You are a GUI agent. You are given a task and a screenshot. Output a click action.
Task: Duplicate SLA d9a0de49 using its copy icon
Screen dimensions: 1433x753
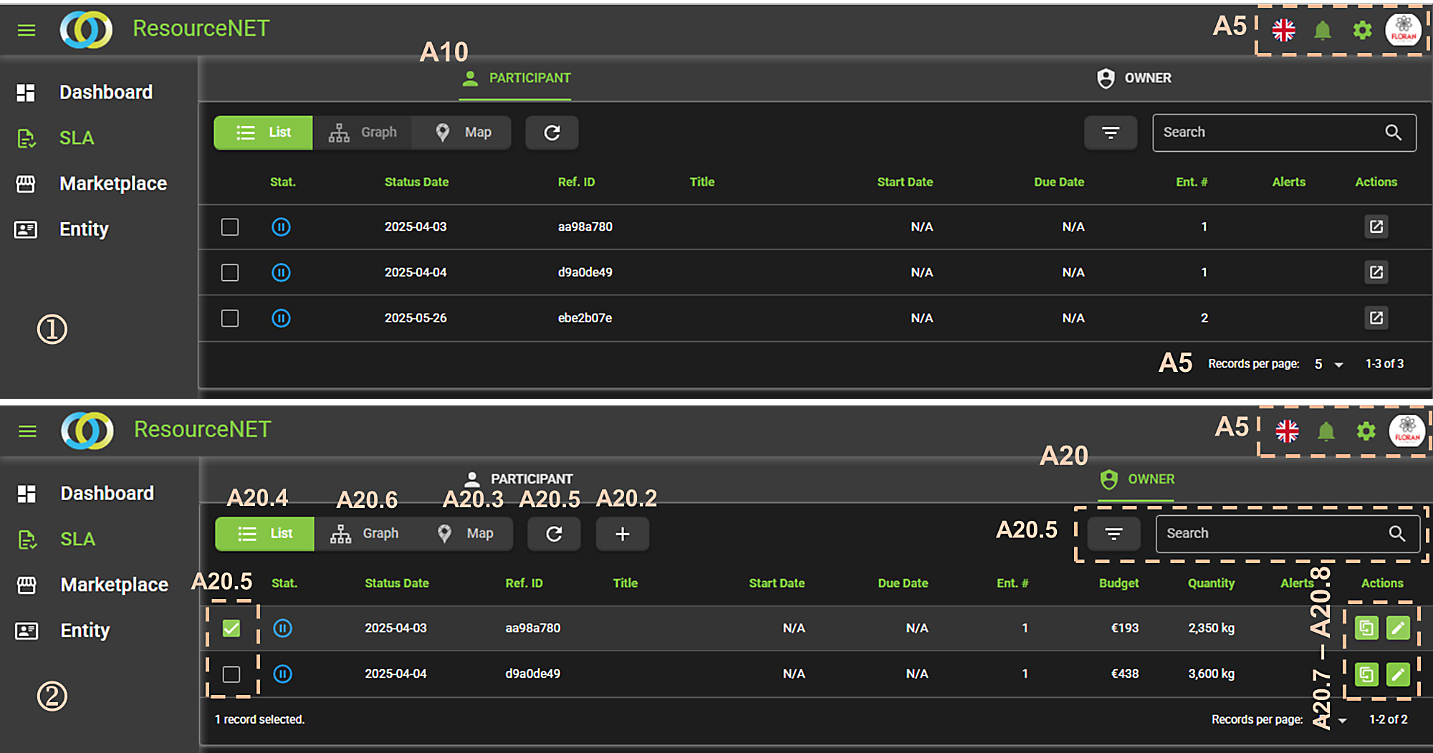coord(1366,674)
